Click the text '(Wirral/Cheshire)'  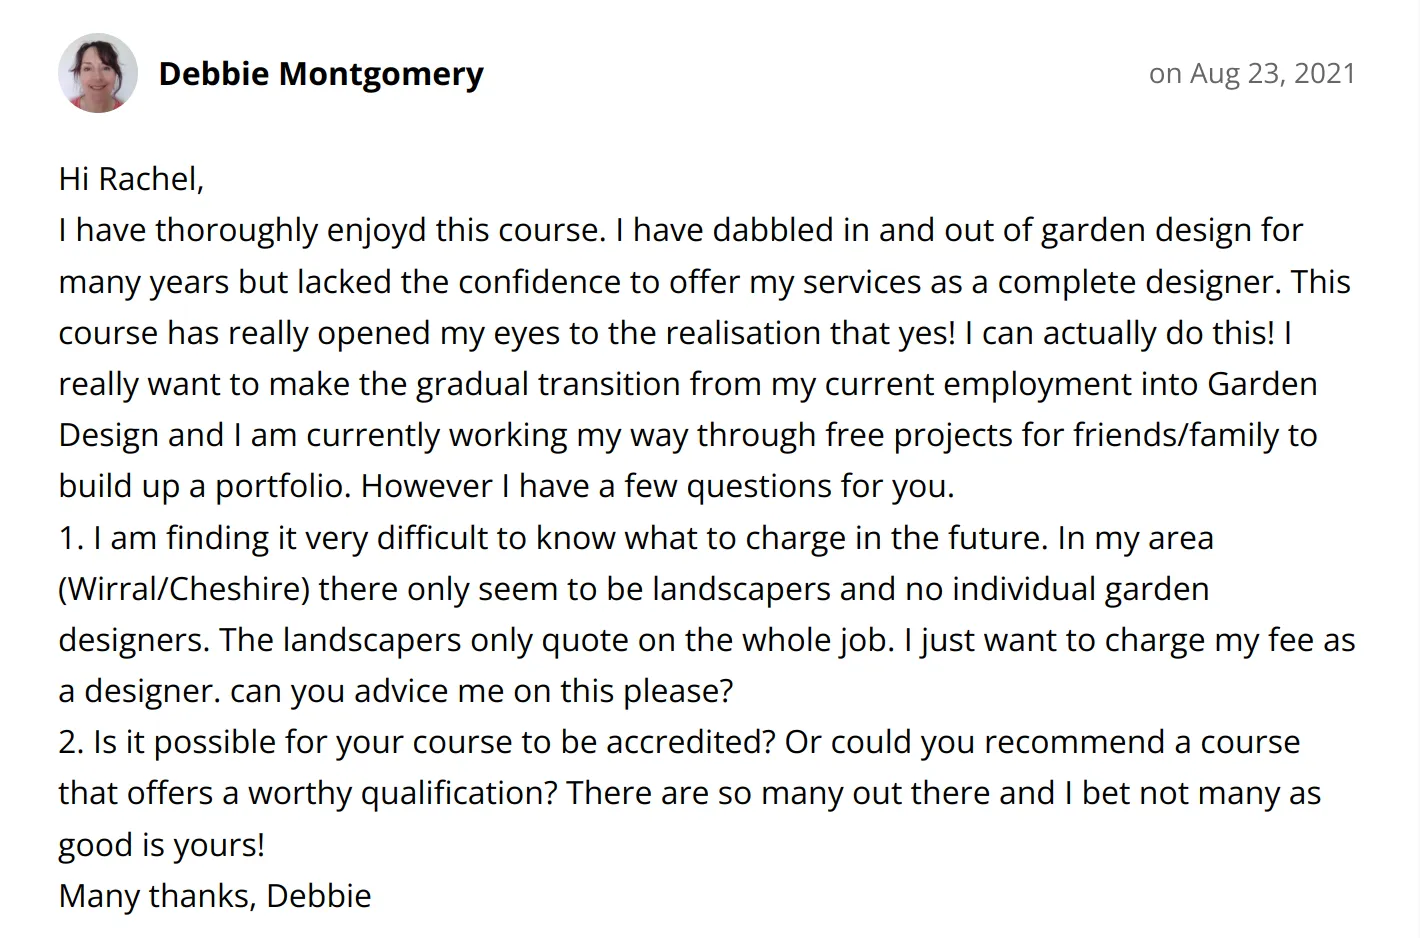point(184,589)
